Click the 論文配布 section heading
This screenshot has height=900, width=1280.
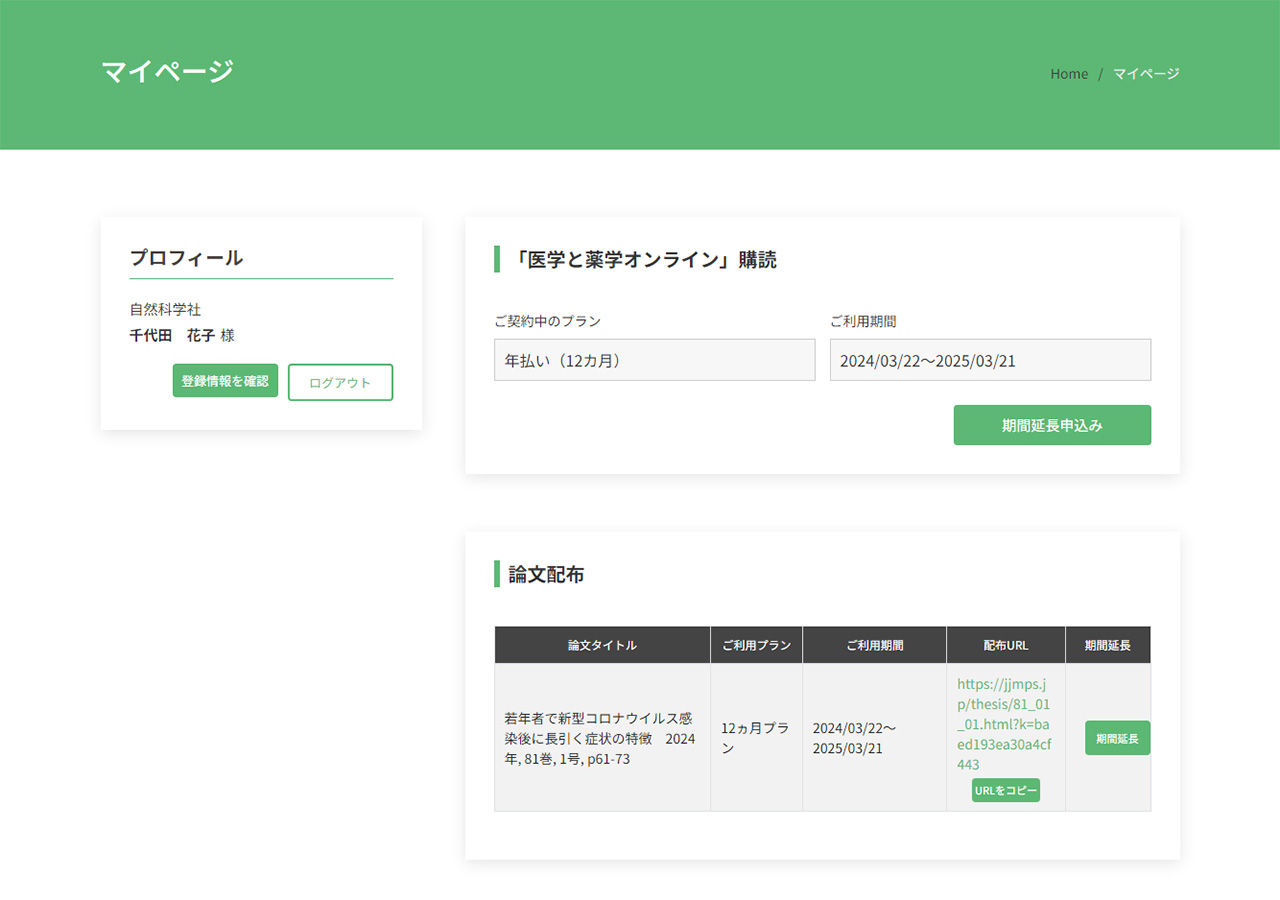[x=546, y=574]
